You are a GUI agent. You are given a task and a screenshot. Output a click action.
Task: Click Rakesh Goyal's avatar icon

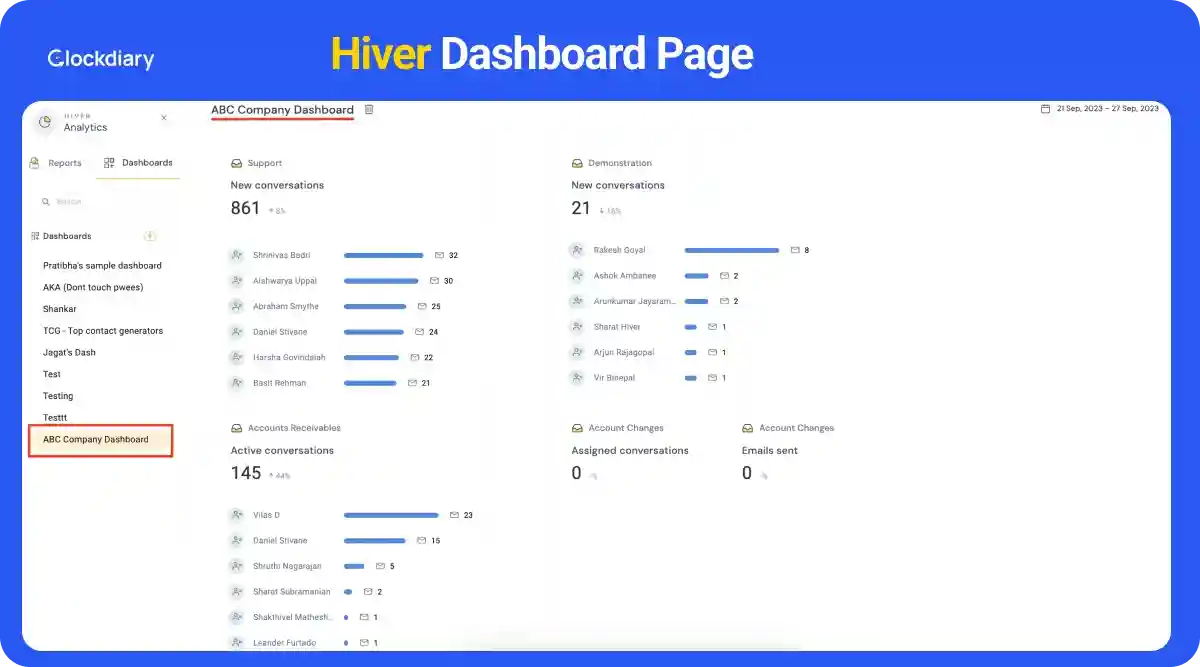[x=577, y=250]
